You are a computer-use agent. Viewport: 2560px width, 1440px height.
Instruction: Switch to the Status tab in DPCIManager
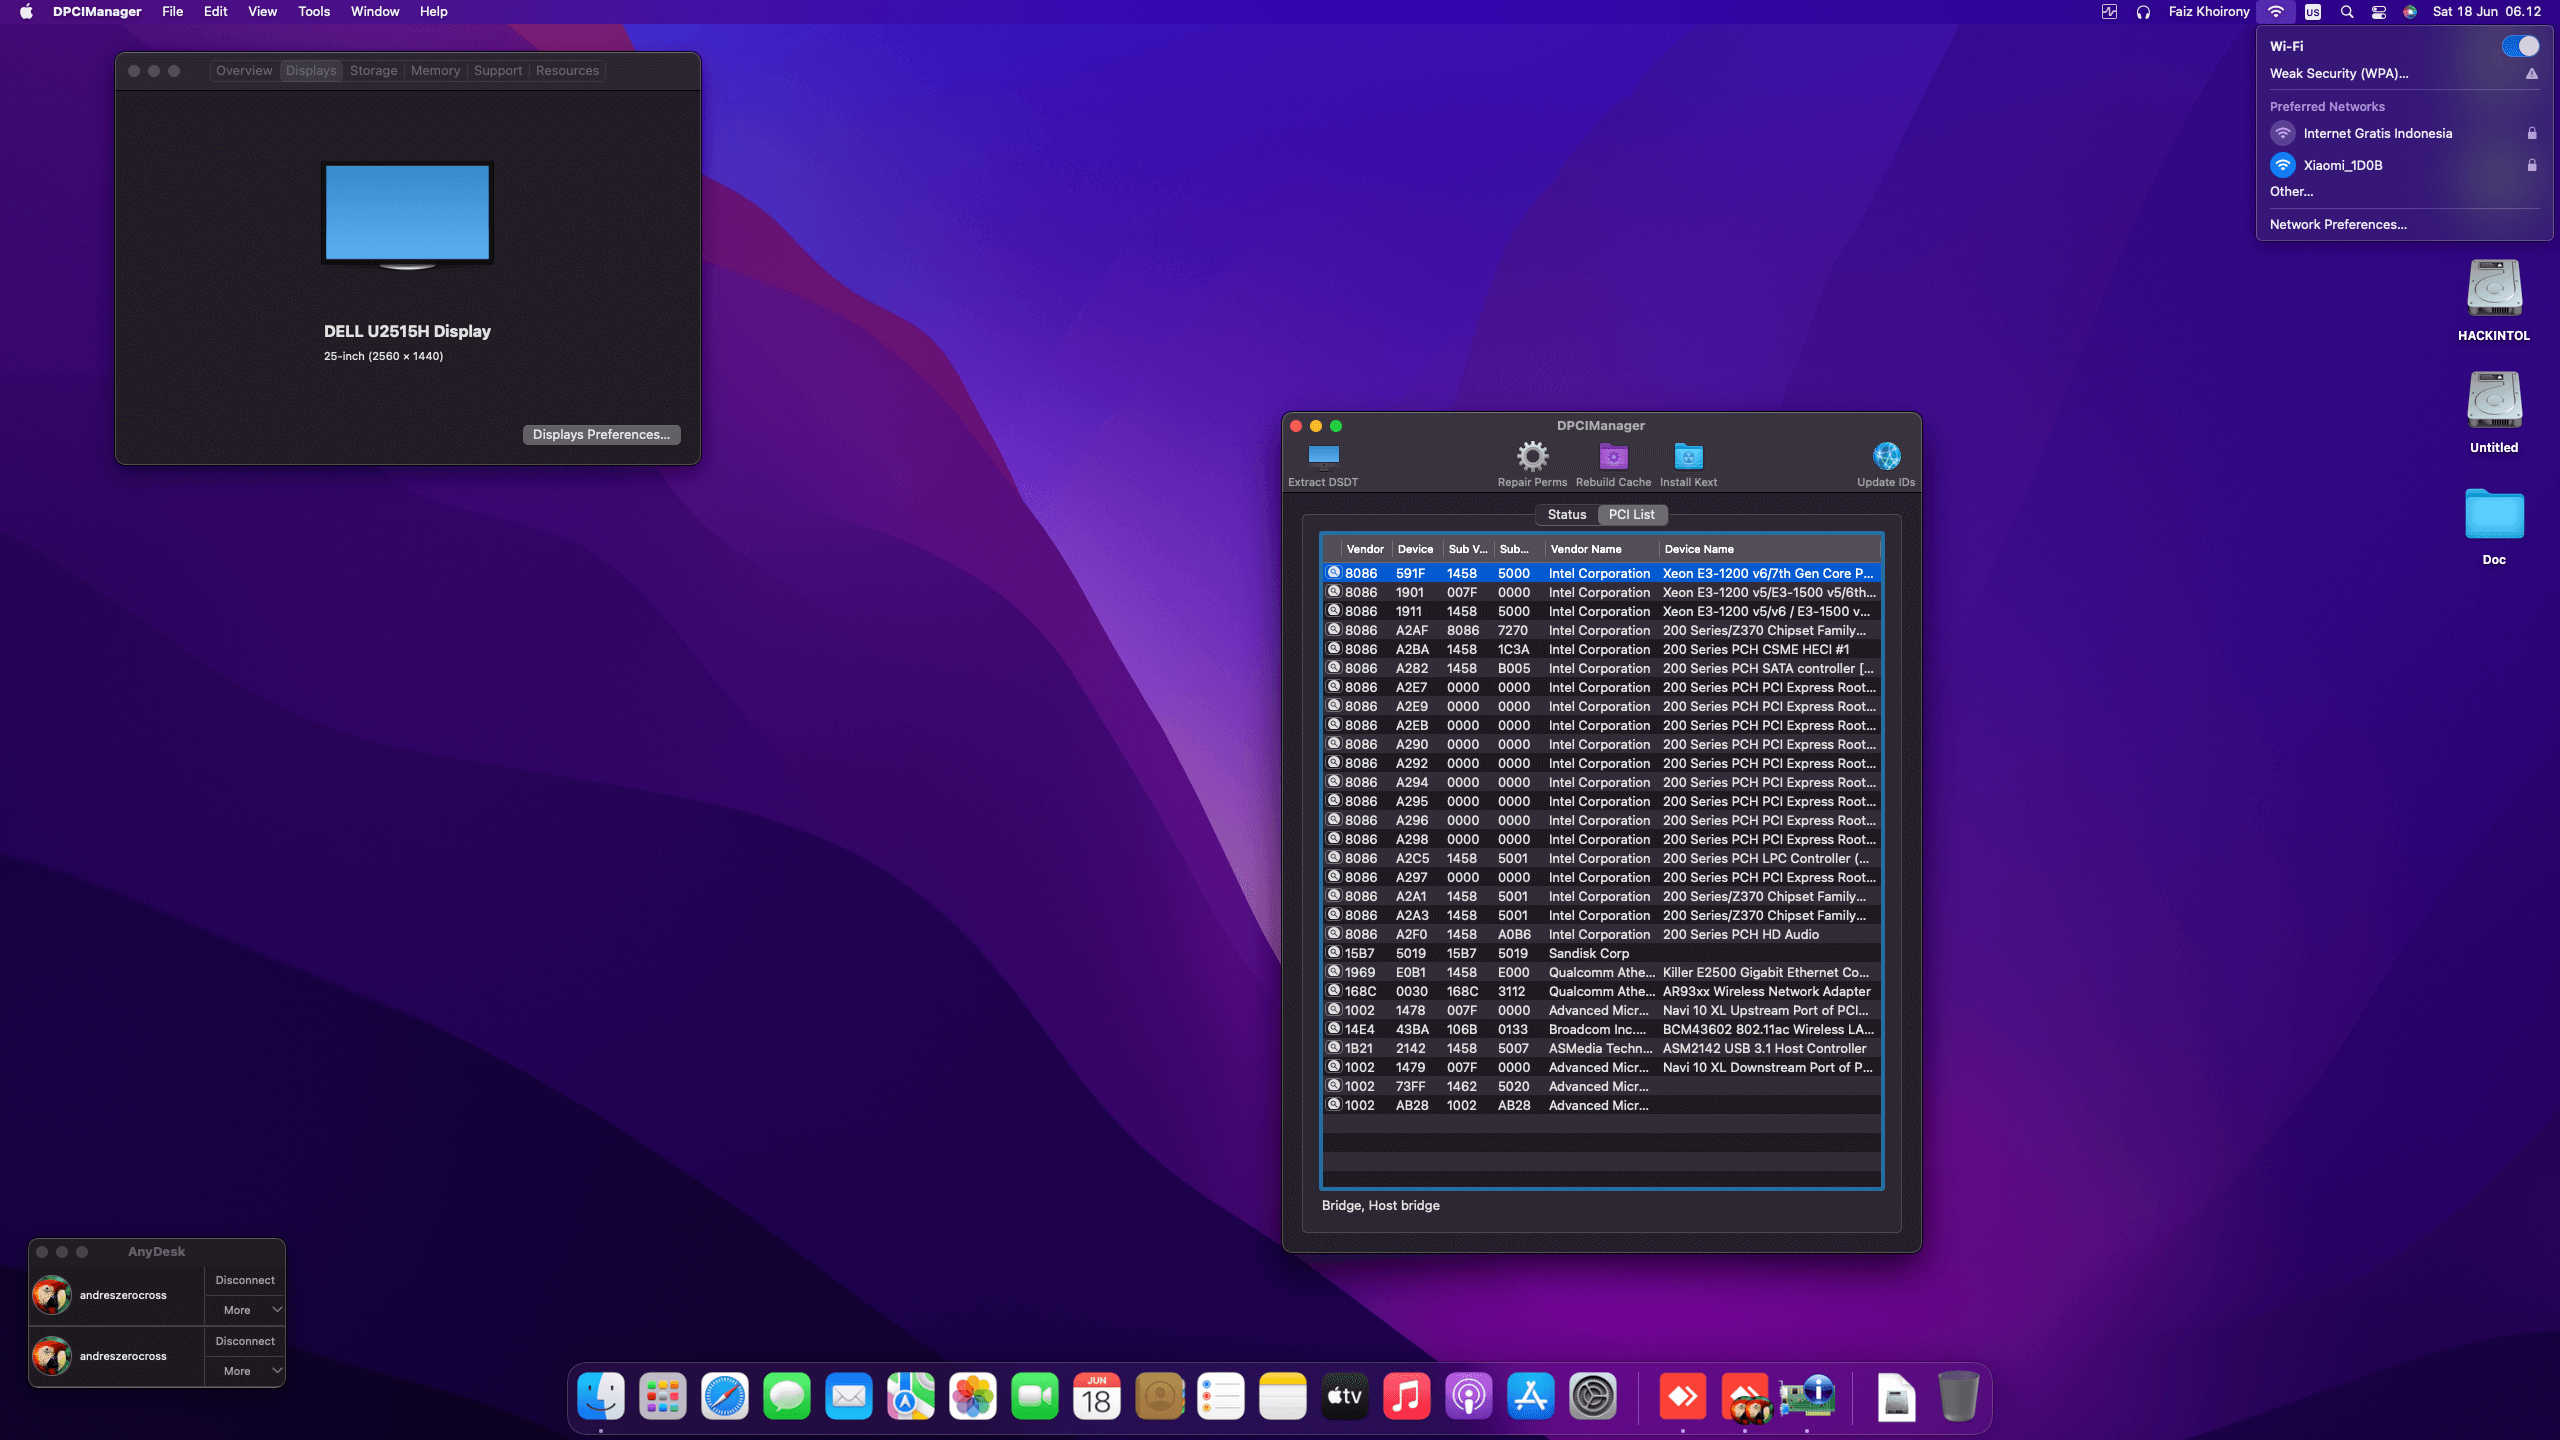1567,514
